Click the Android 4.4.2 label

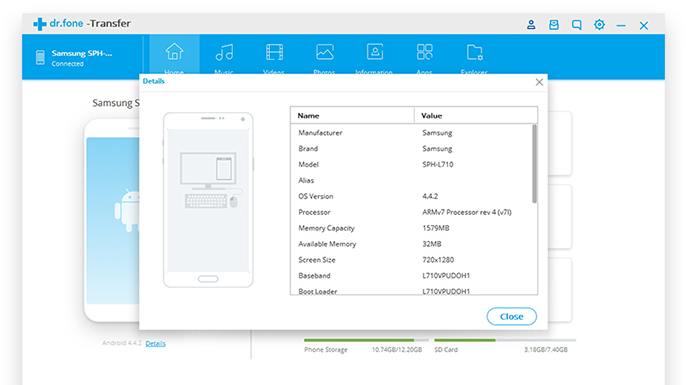point(122,343)
